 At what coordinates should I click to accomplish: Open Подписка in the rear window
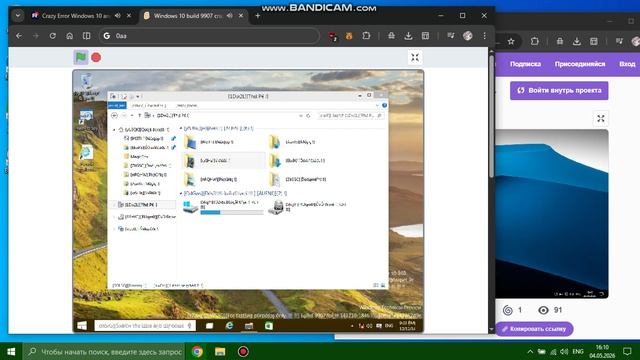[525, 64]
